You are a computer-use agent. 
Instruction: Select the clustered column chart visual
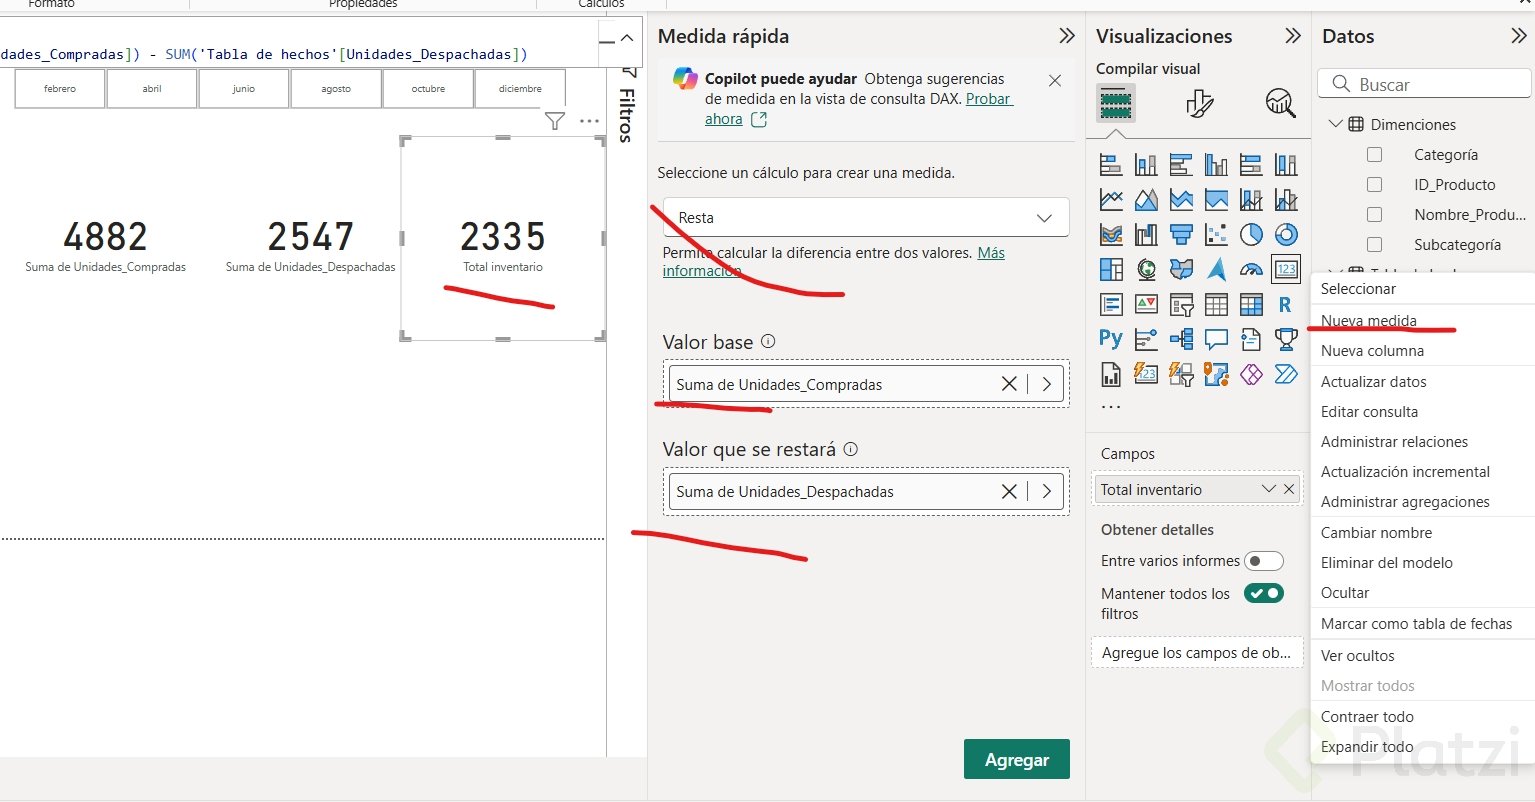[x=1216, y=165]
